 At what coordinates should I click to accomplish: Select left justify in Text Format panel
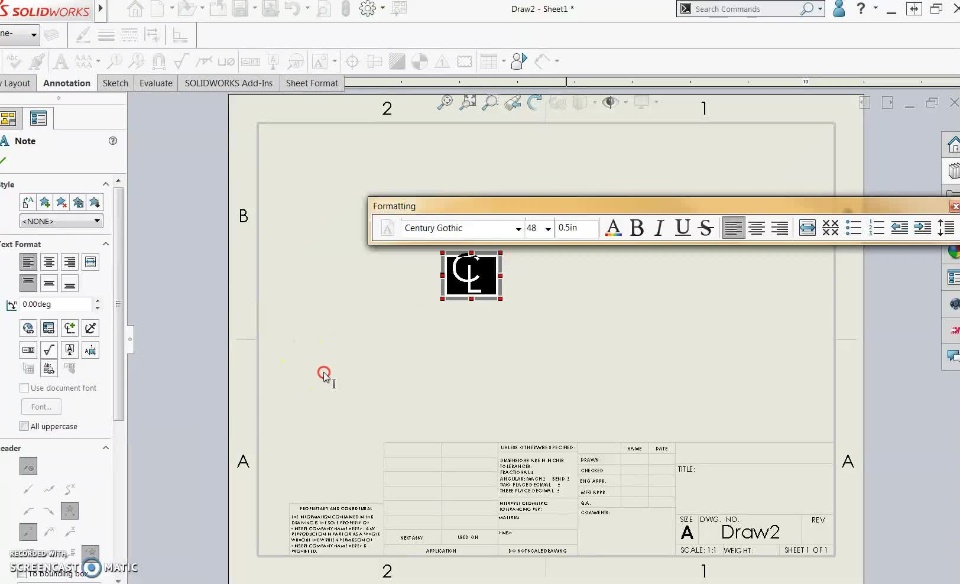[x=28, y=262]
